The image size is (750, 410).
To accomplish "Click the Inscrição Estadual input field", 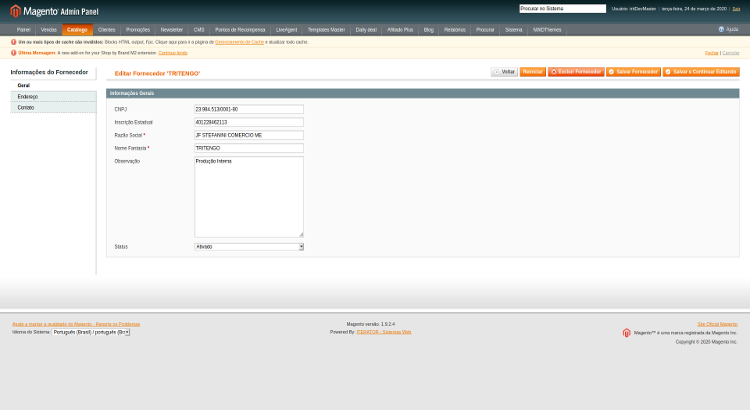I will click(x=249, y=122).
